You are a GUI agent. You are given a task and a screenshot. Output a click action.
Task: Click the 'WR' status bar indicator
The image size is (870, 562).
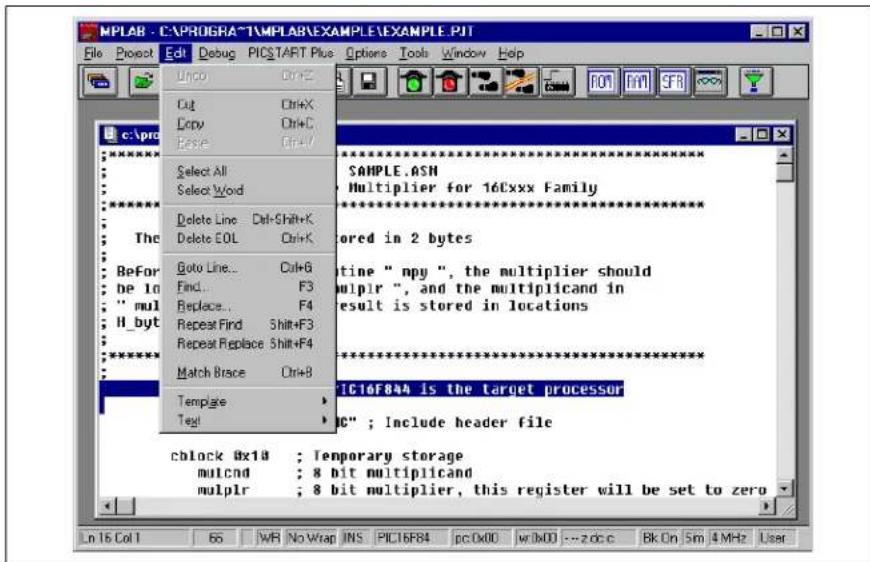[270, 538]
